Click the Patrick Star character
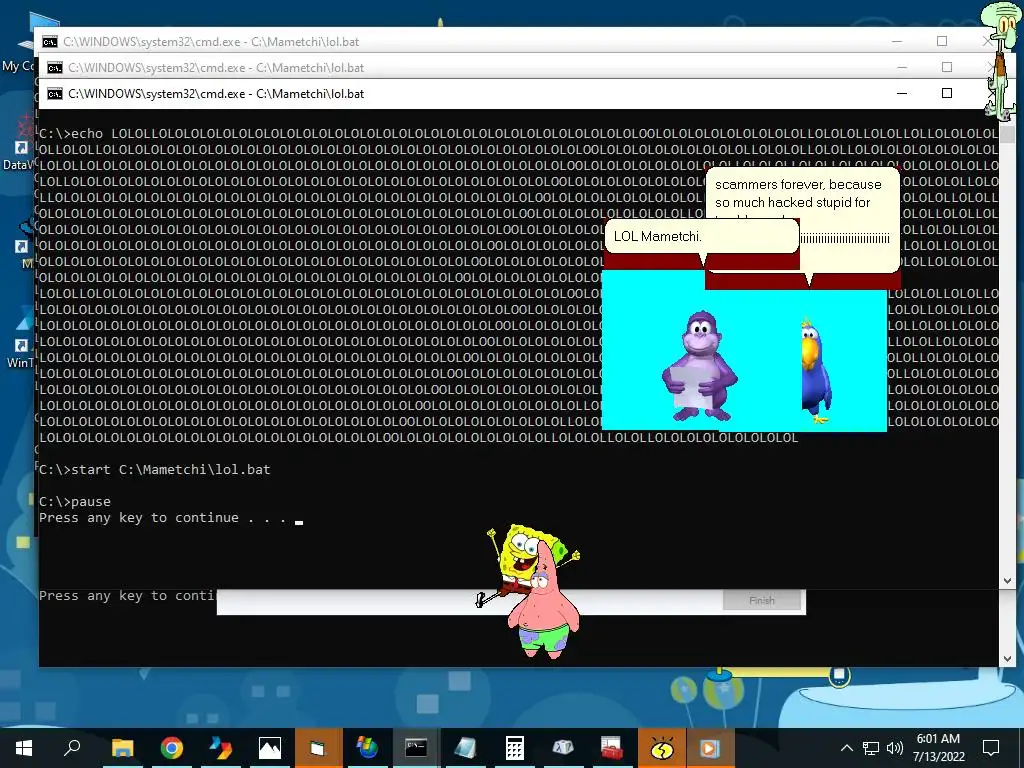 click(x=543, y=605)
